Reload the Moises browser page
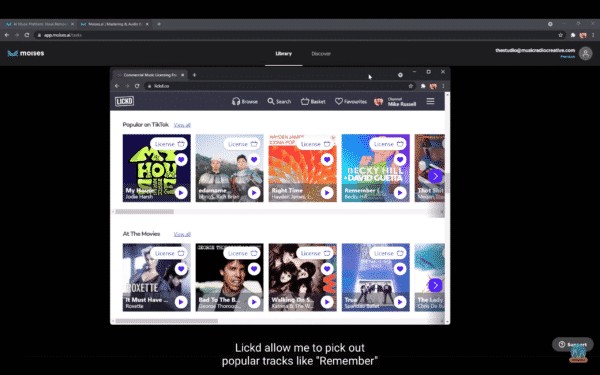 click(x=27, y=35)
